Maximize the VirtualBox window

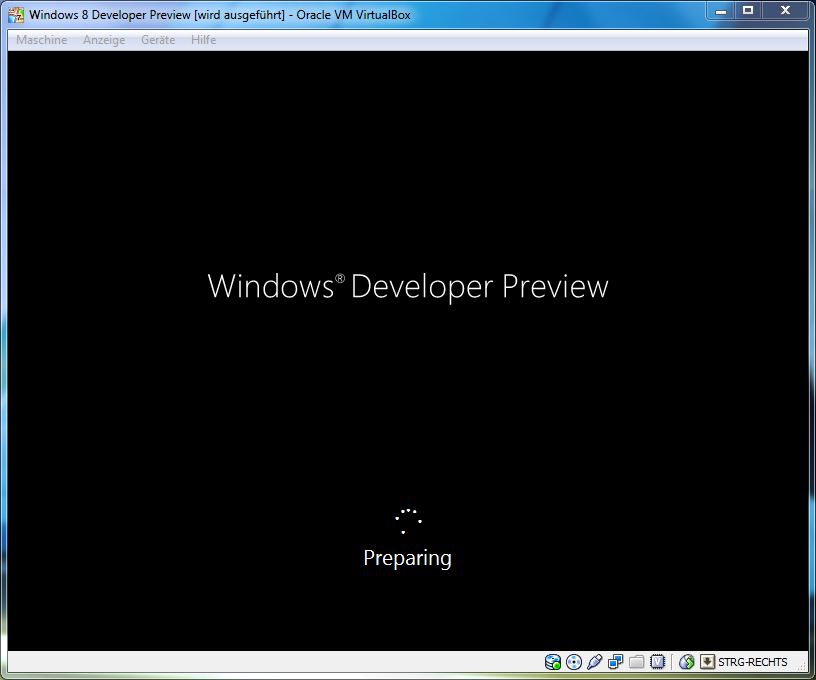748,10
